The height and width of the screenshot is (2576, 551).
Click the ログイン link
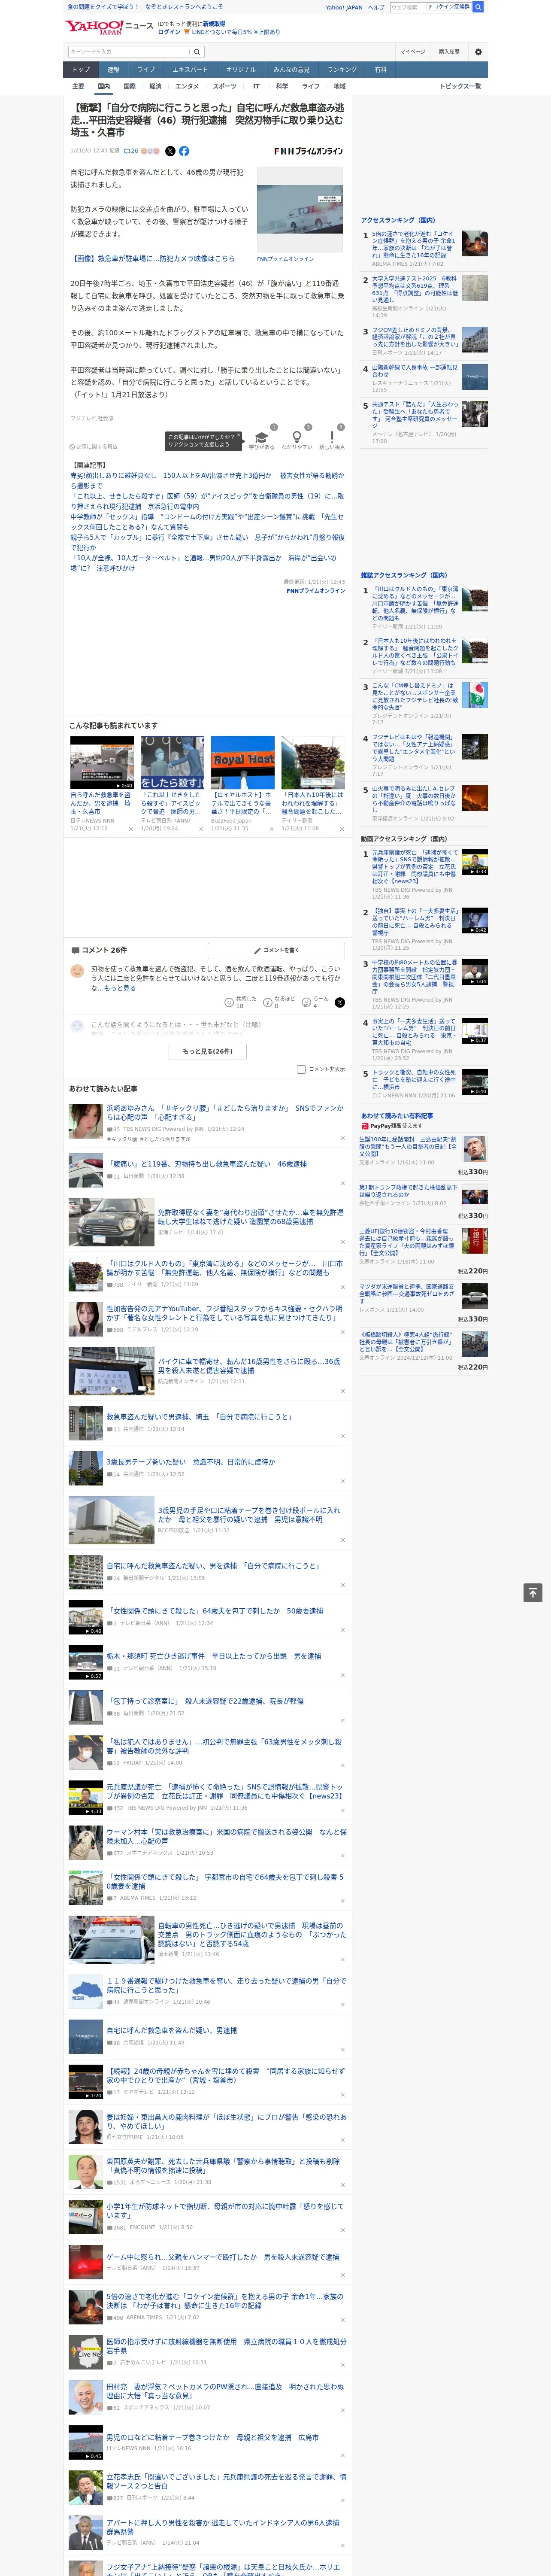point(169,32)
